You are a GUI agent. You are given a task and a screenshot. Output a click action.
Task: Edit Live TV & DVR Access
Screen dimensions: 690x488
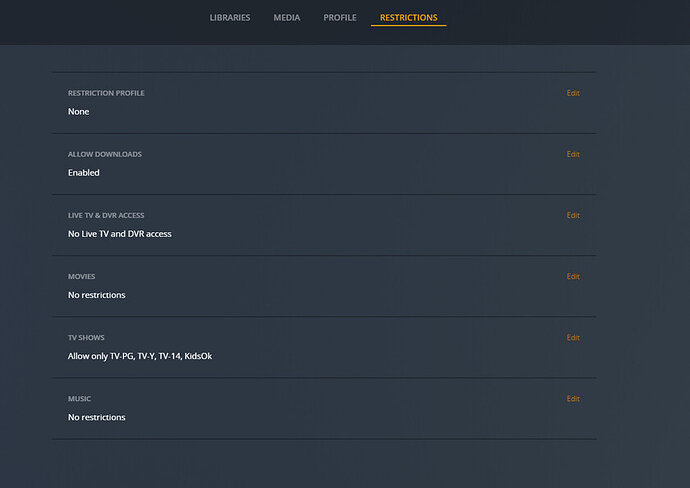[x=573, y=215]
